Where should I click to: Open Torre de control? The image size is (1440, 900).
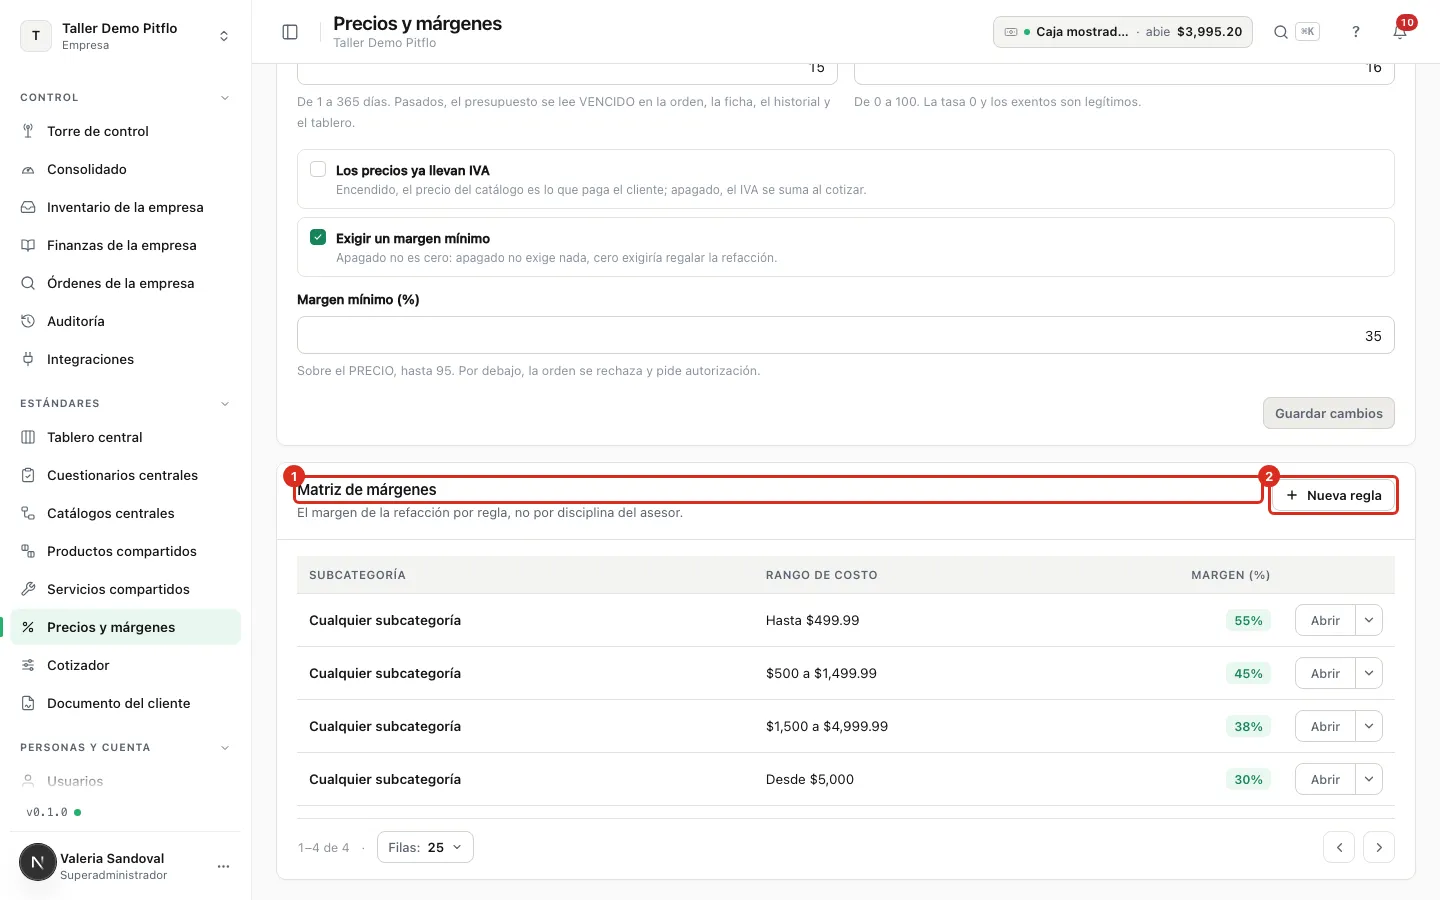click(126, 131)
